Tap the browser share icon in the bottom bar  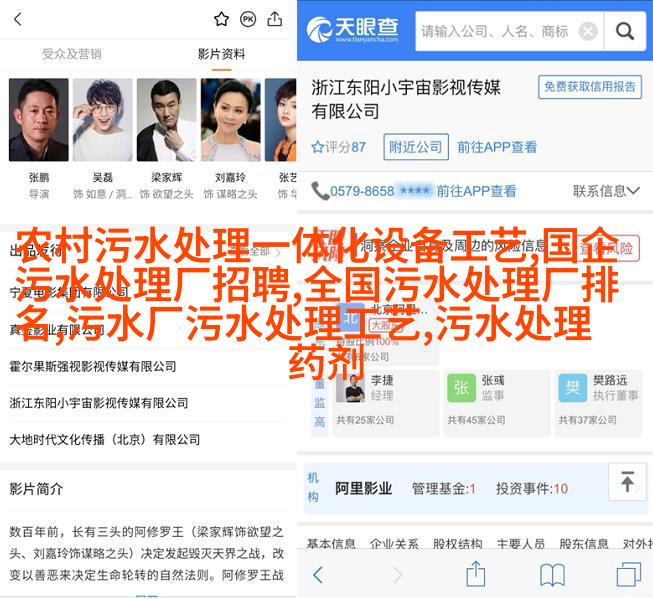pyautogui.click(x=476, y=574)
